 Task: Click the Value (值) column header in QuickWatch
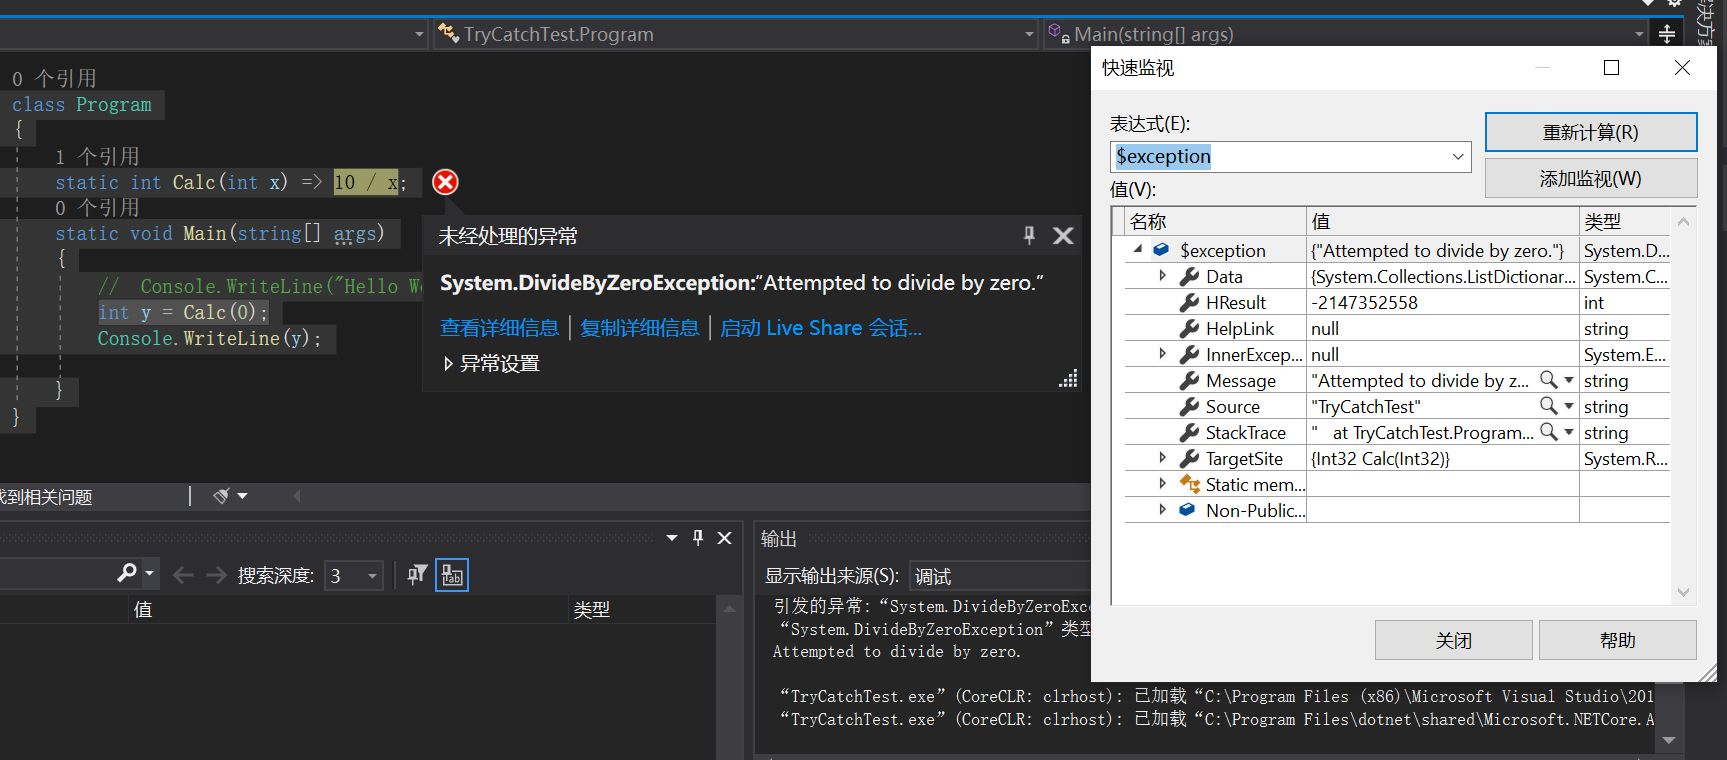tap(1443, 221)
